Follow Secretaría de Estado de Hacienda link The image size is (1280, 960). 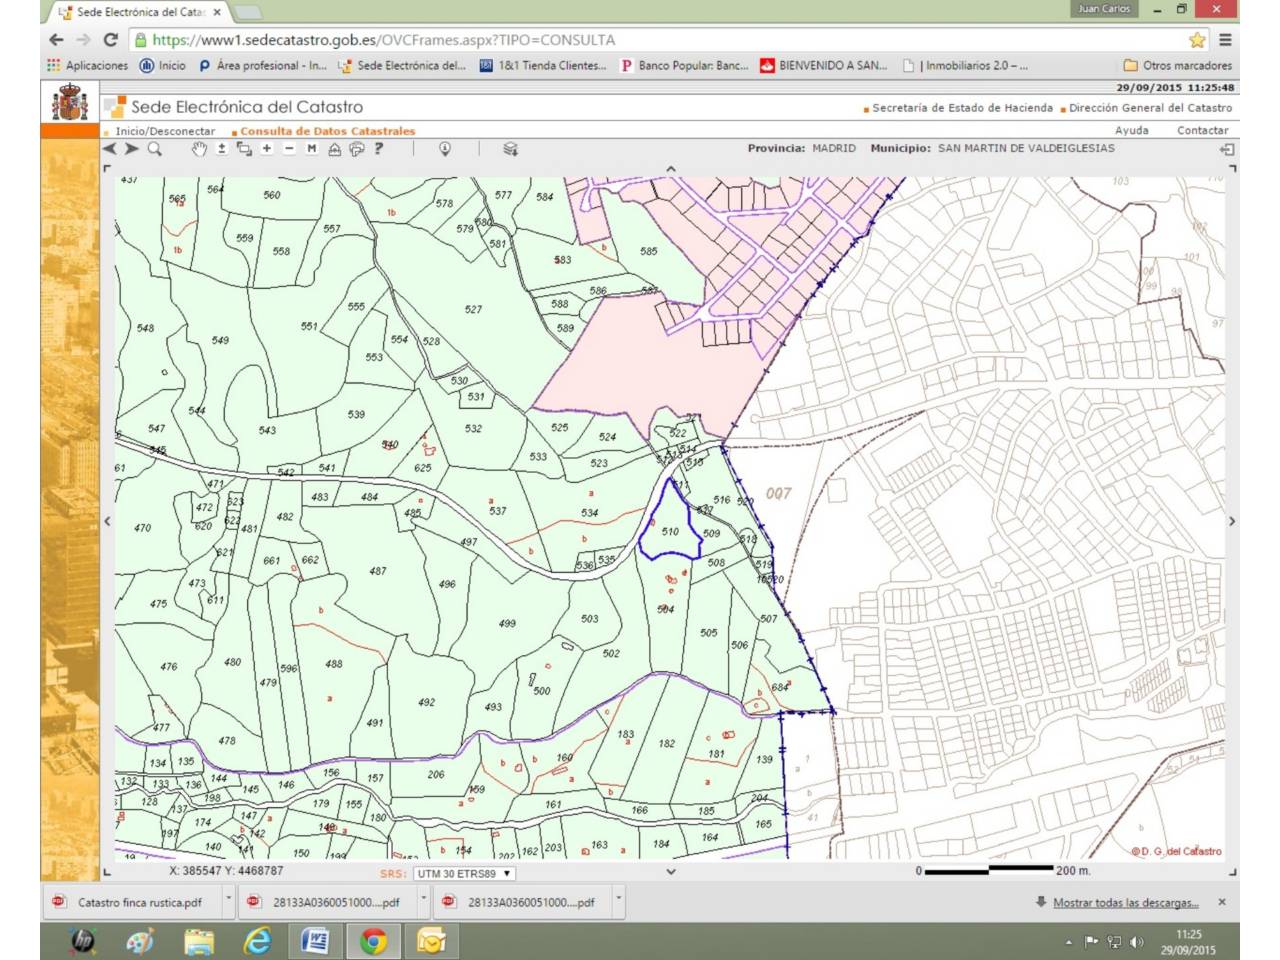tap(962, 108)
